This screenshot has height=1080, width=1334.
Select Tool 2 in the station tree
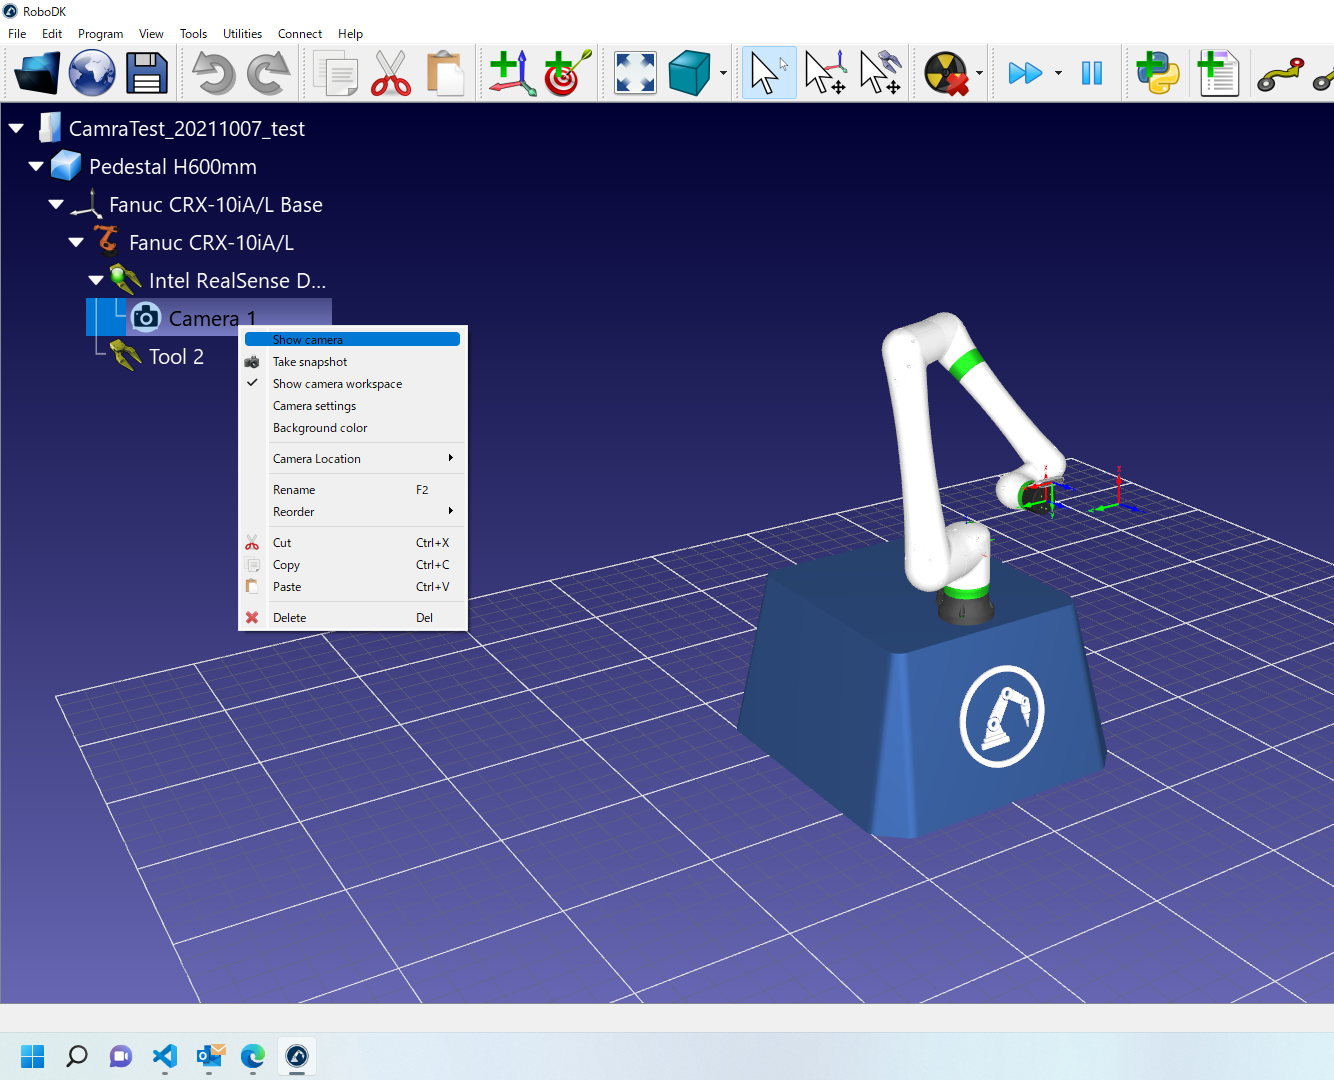tap(176, 357)
